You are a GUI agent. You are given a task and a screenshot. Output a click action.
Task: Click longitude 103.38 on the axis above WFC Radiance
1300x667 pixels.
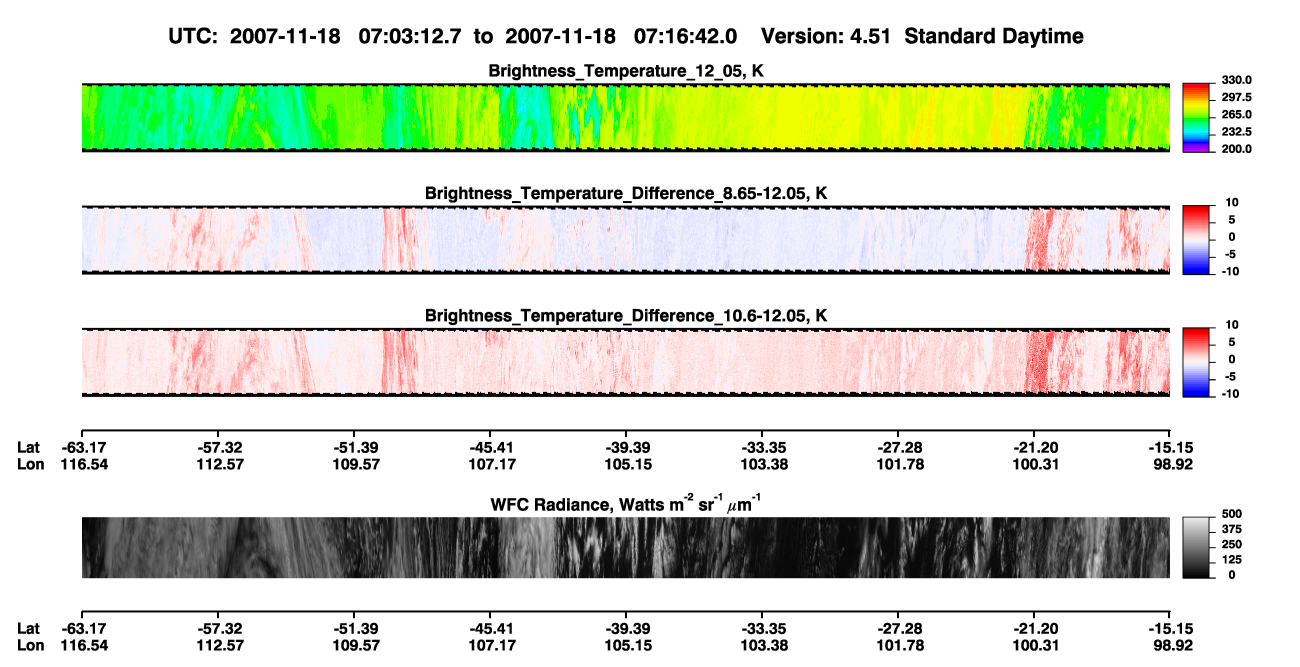click(x=762, y=464)
